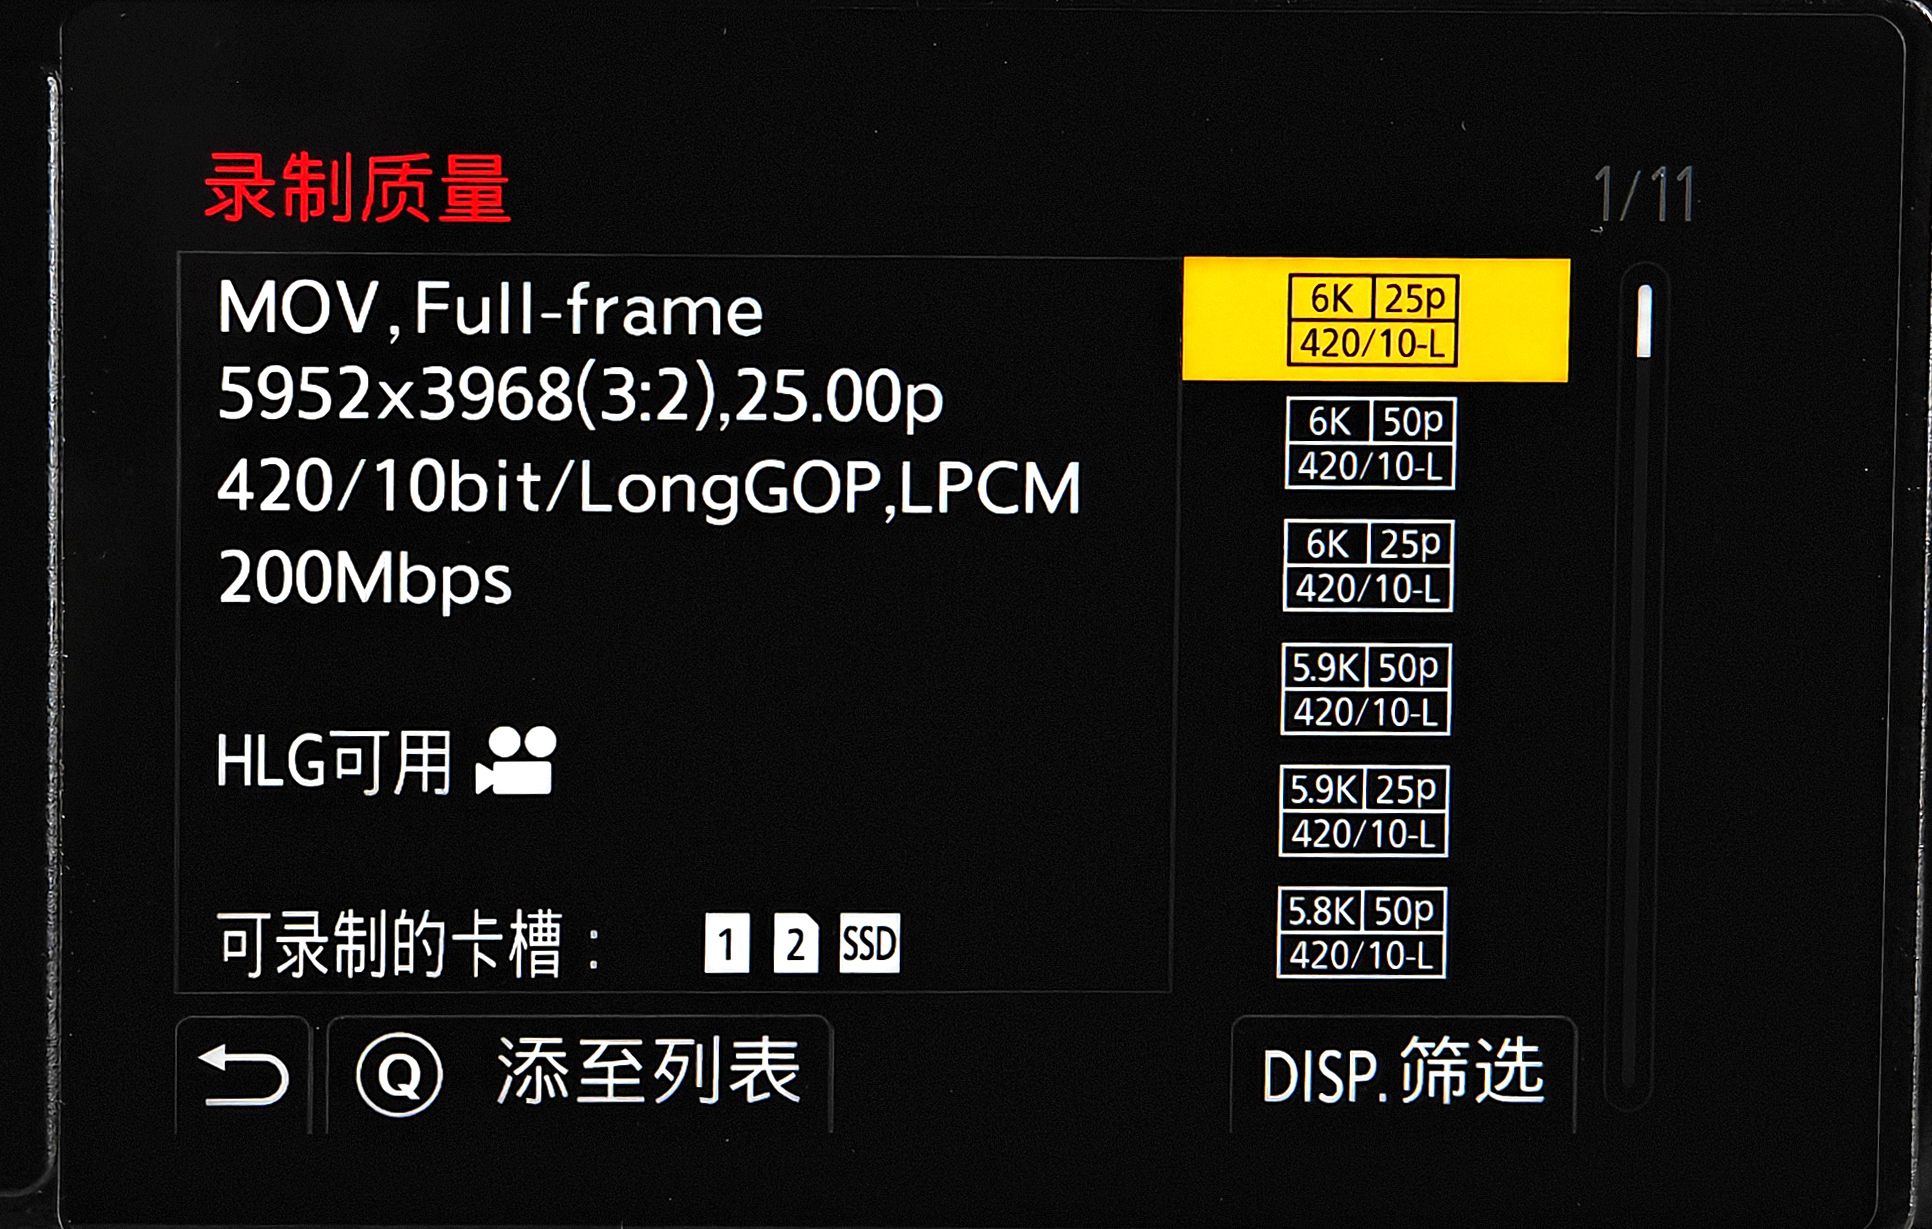This screenshot has width=1932, height=1229.
Task: Tap the 添至列表 add to list label
Action: [x=650, y=1072]
